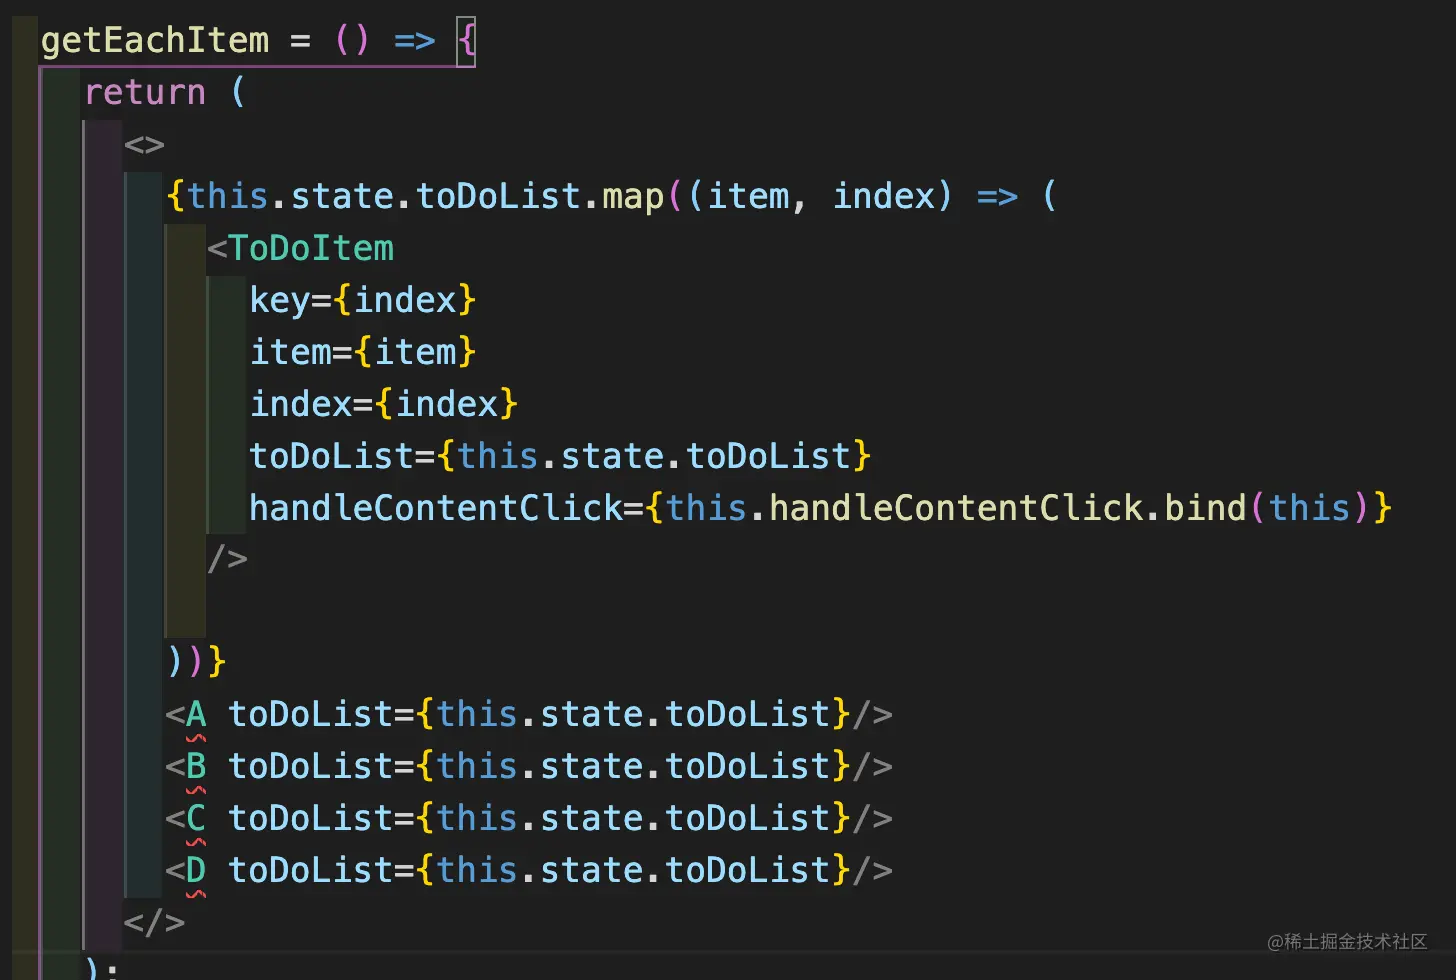Click the self-closing tag ending ToDoItem
1456x980 pixels.
tap(227, 558)
